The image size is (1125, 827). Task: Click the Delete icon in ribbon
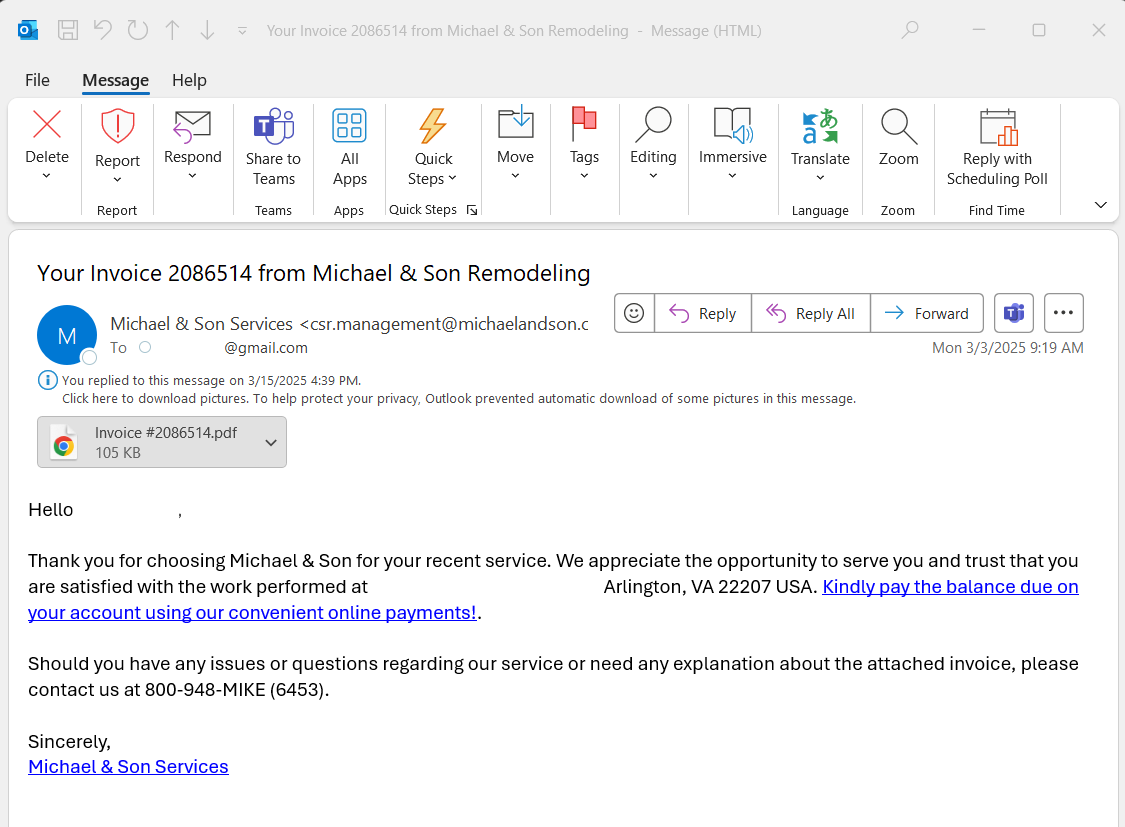(47, 125)
